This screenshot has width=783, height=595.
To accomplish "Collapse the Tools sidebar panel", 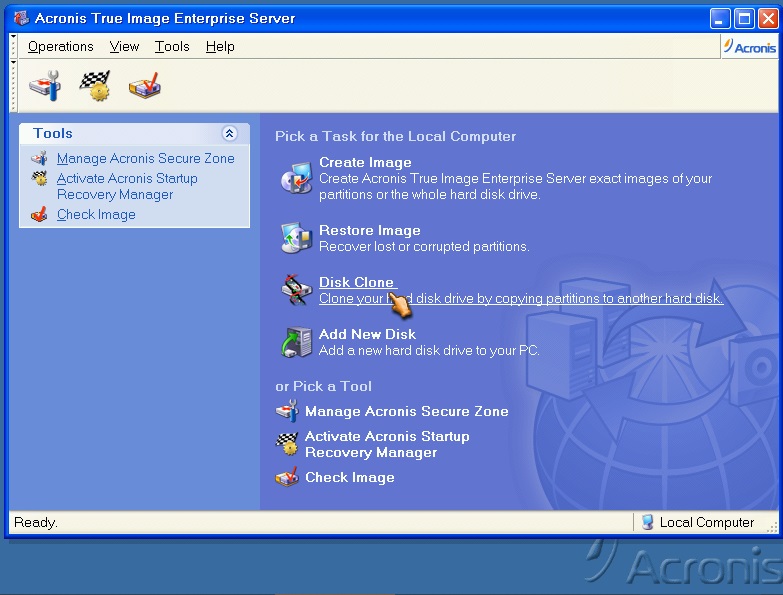I will (229, 133).
